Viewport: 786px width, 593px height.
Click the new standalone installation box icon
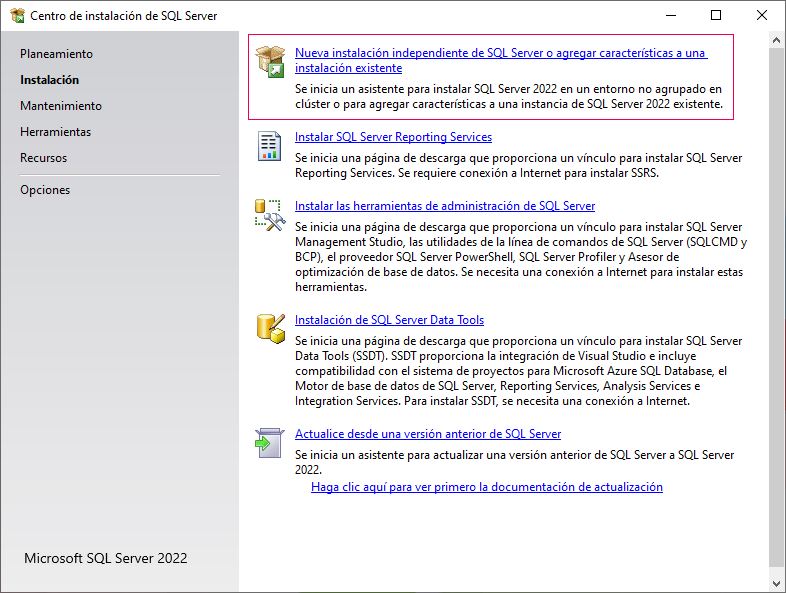point(270,61)
